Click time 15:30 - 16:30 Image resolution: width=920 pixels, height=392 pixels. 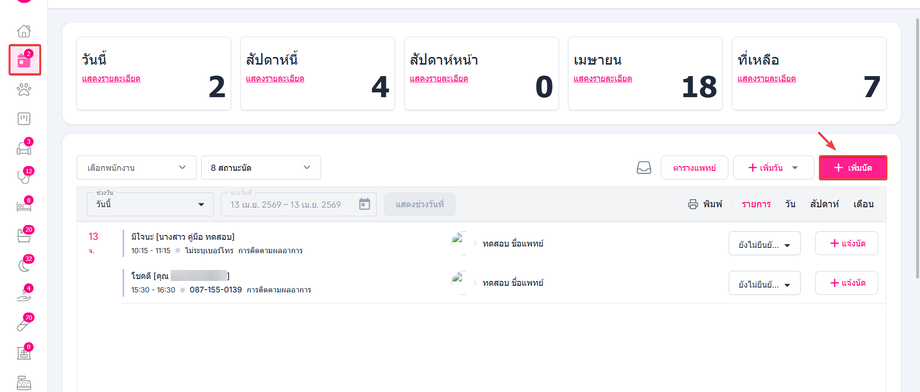[x=153, y=290]
